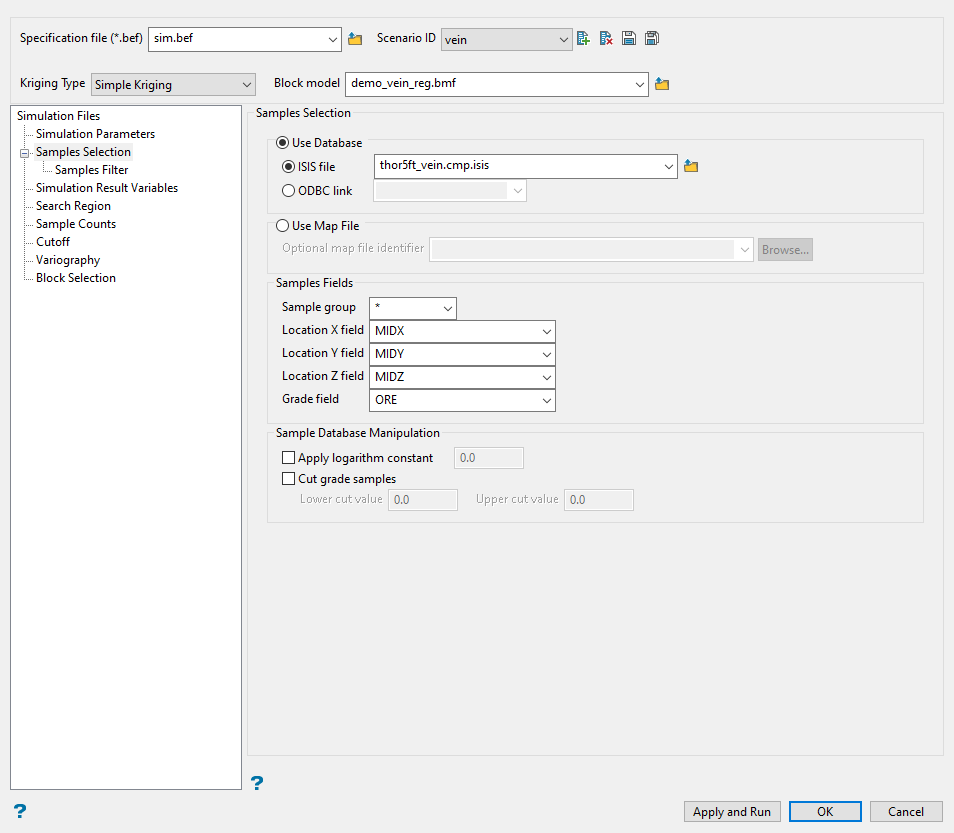This screenshot has height=833, width=954.
Task: Browse for the ISIS database file
Action: (x=691, y=167)
